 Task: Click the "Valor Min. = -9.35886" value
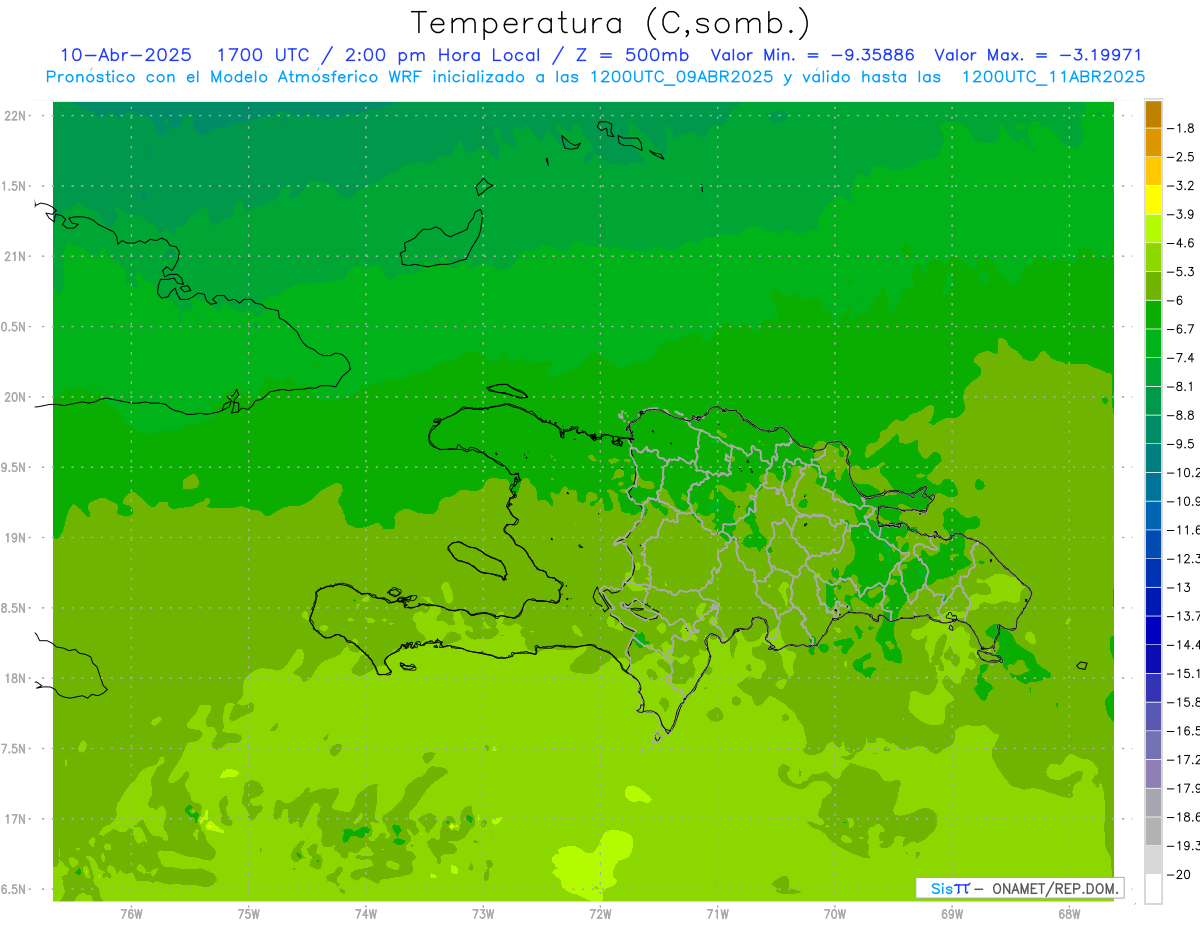pyautogui.click(x=812, y=55)
